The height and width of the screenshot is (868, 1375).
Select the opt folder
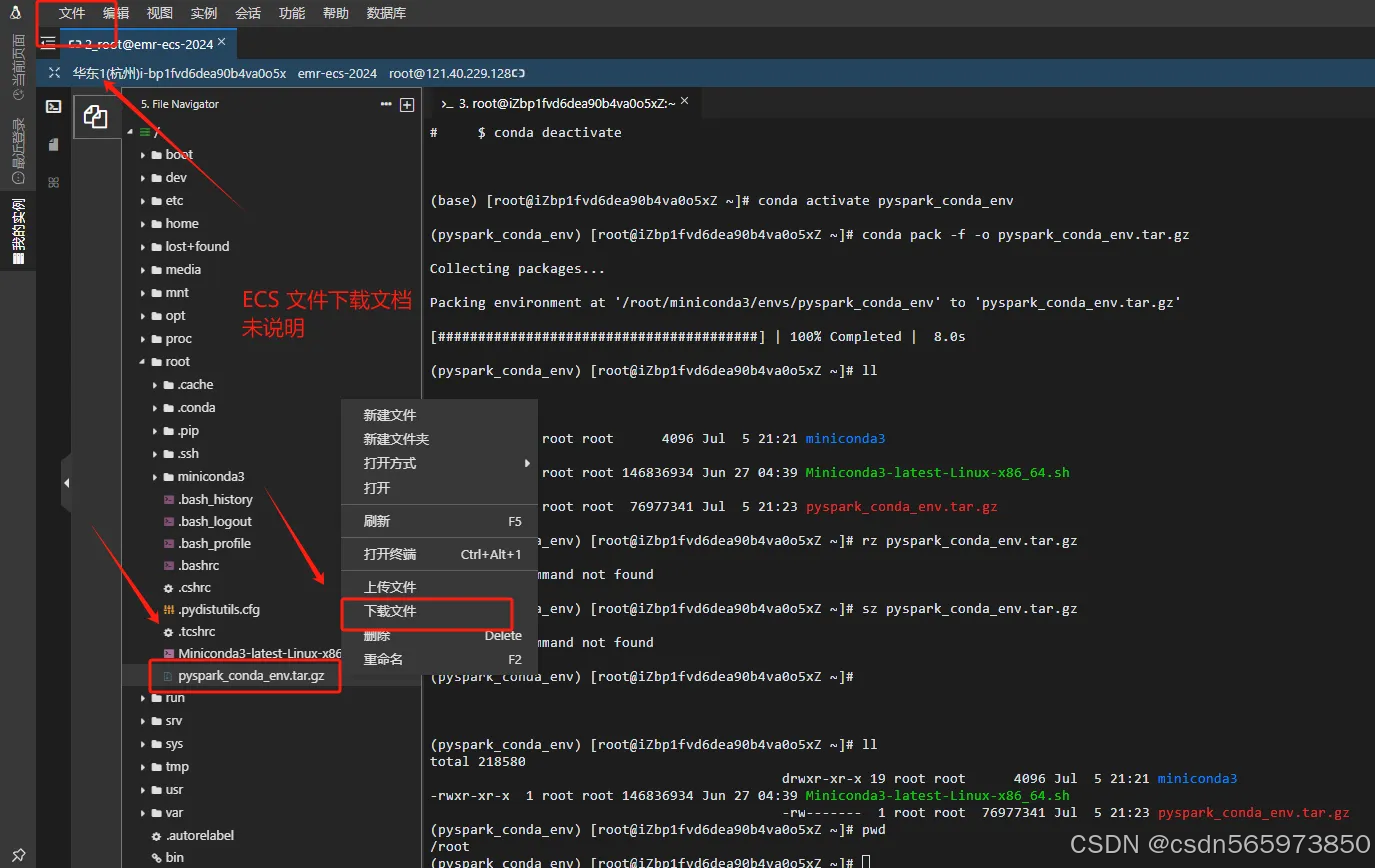coord(176,316)
